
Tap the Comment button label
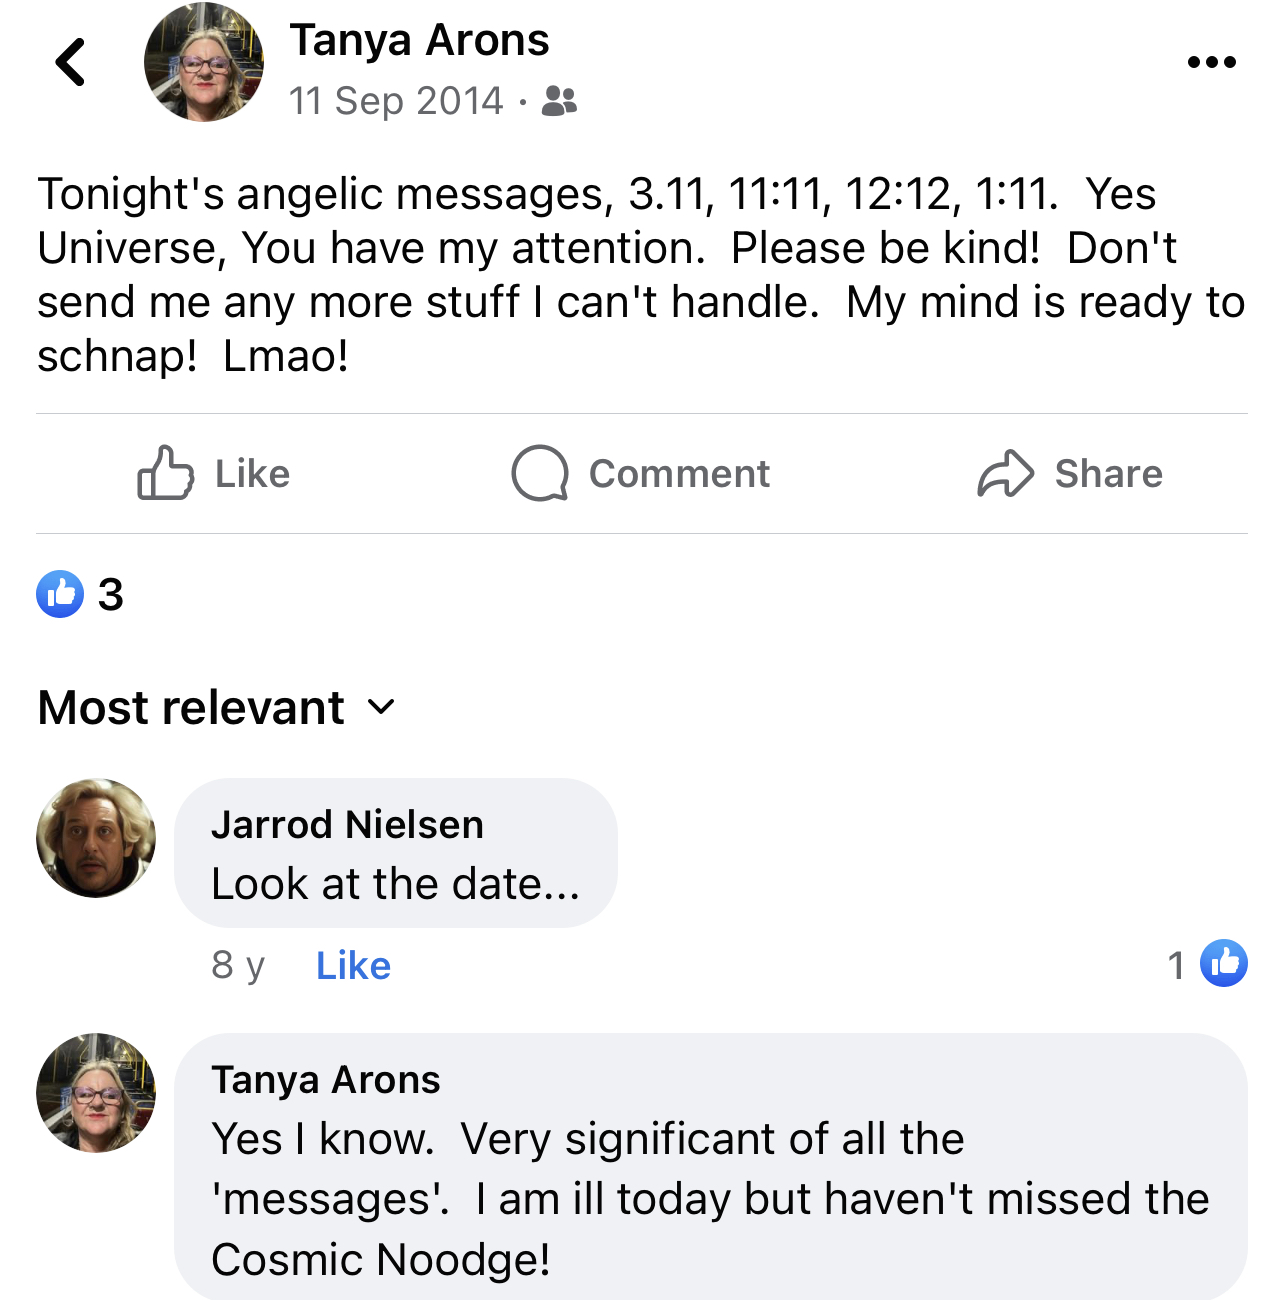[679, 474]
